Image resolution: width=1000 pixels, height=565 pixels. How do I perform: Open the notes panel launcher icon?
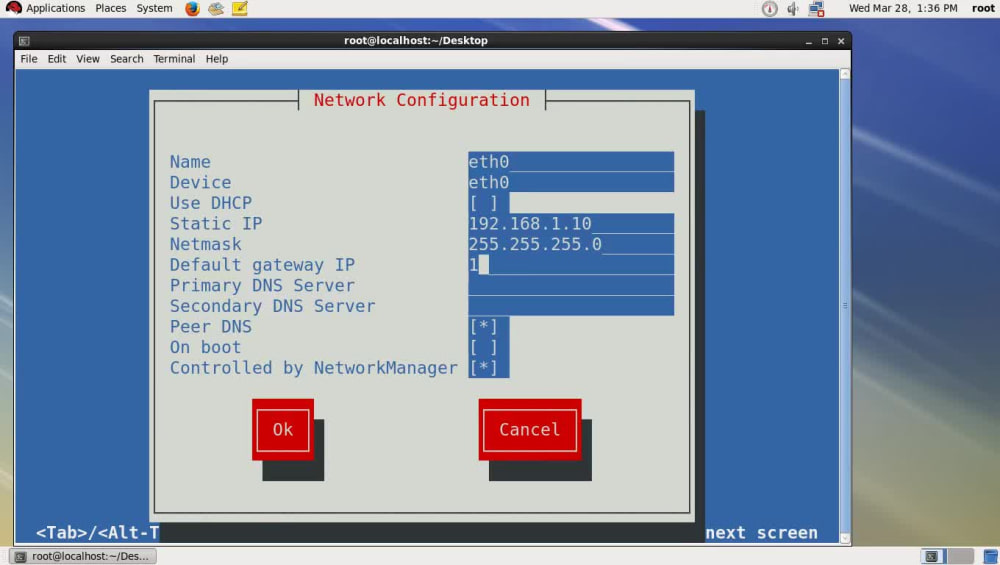pyautogui.click(x=240, y=8)
